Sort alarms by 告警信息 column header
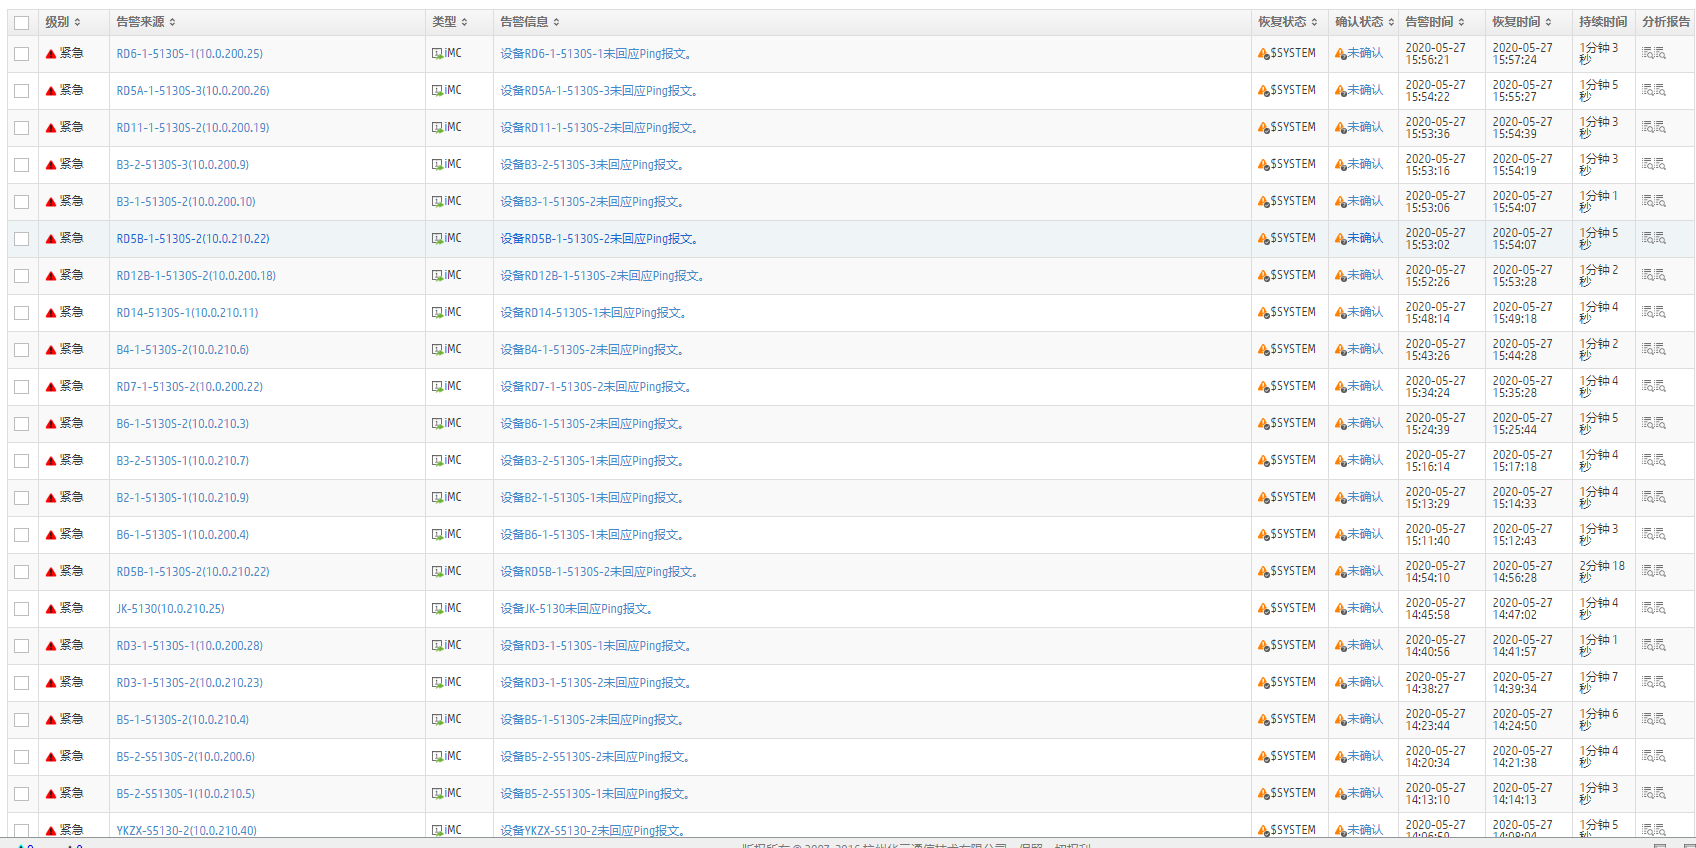The image size is (1696, 848). pyautogui.click(x=530, y=22)
